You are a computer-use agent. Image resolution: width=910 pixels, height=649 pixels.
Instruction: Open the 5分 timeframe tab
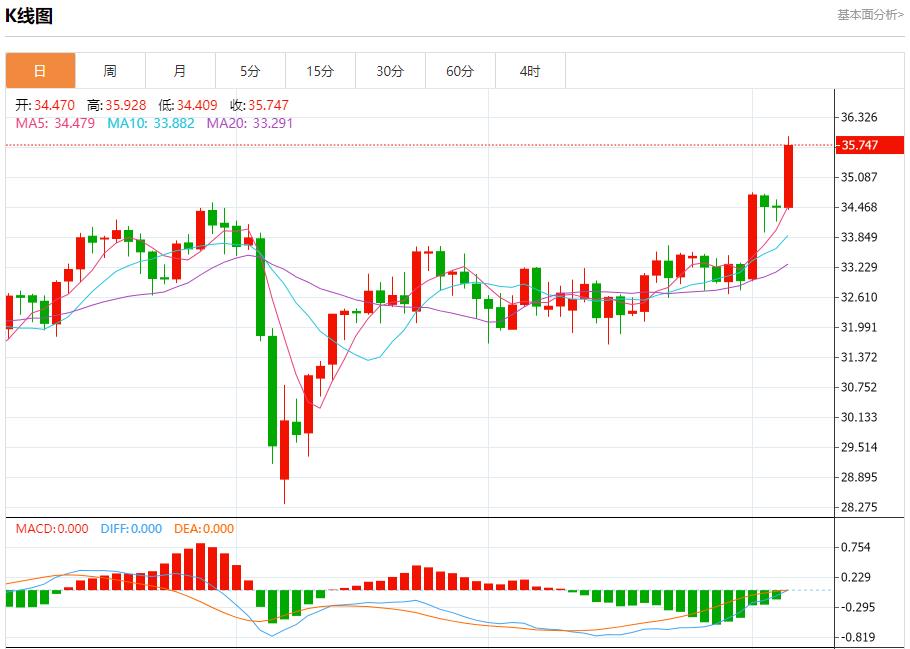[x=250, y=71]
